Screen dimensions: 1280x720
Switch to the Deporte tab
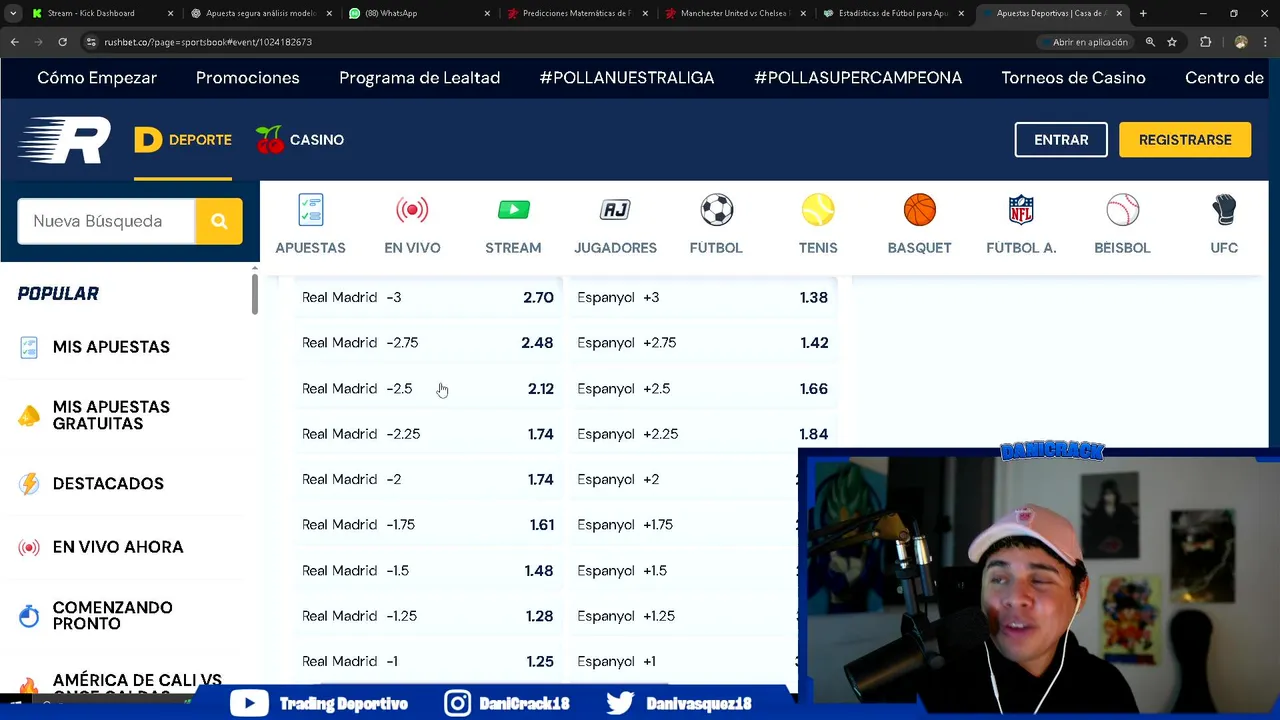coord(183,140)
